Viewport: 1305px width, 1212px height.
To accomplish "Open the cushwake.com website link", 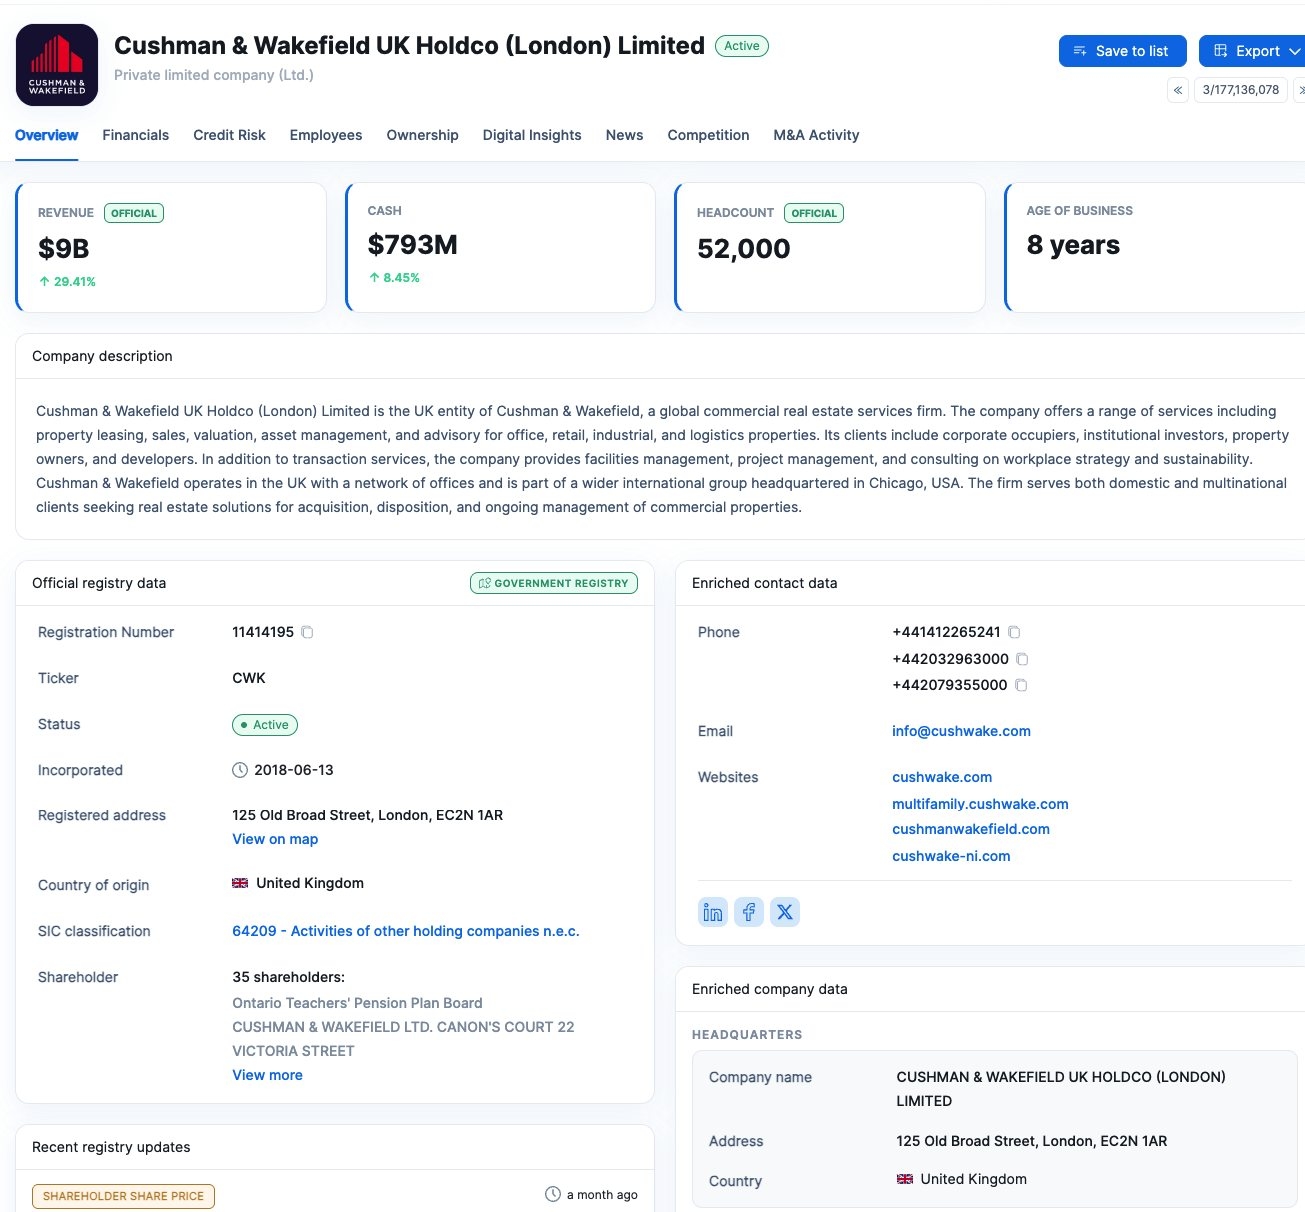I will [942, 777].
